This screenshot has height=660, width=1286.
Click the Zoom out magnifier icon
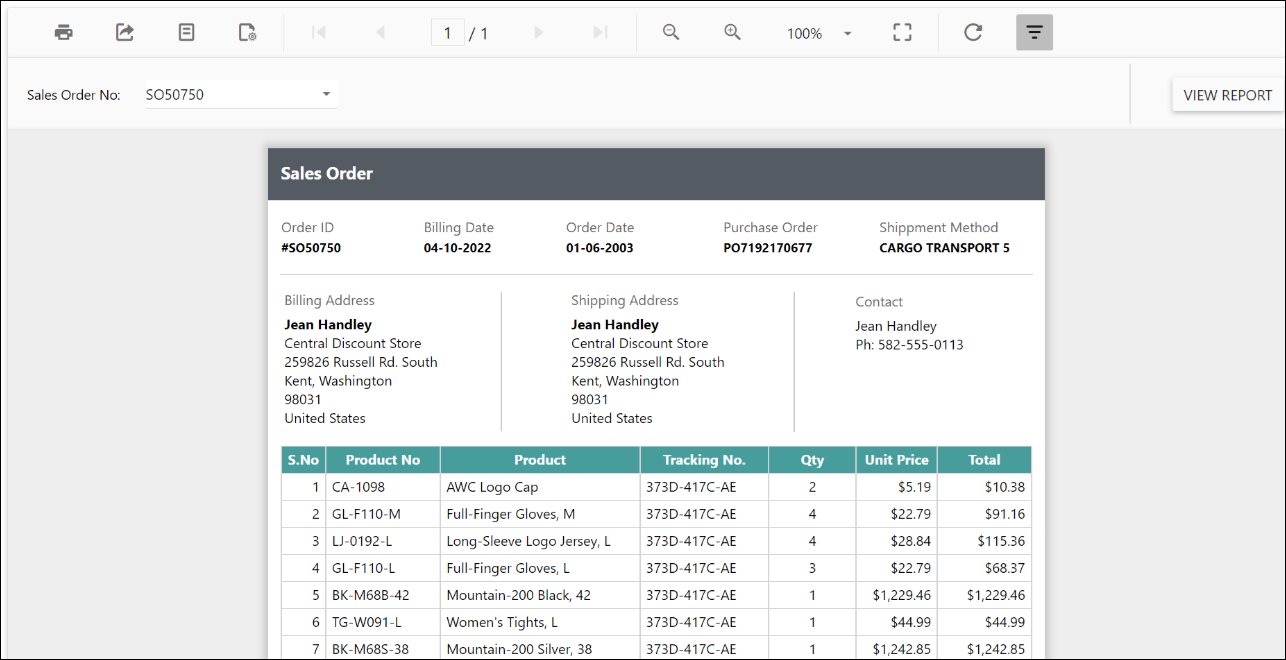point(671,32)
